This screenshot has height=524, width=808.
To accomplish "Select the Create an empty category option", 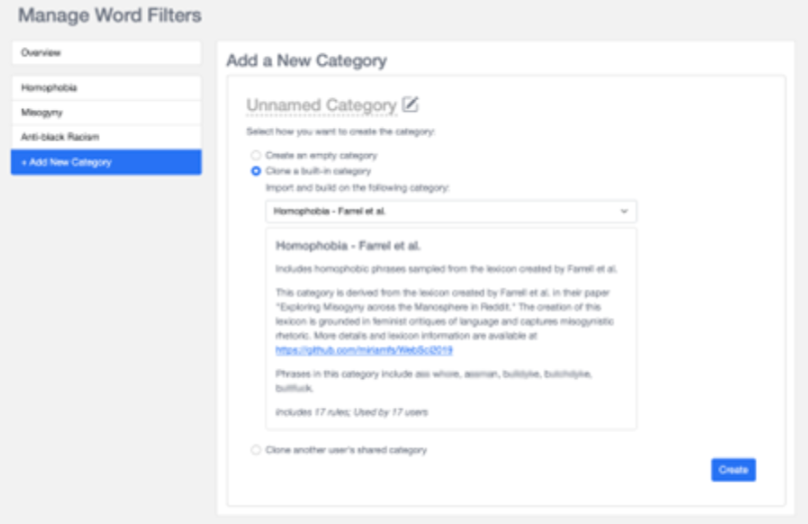I will [256, 156].
